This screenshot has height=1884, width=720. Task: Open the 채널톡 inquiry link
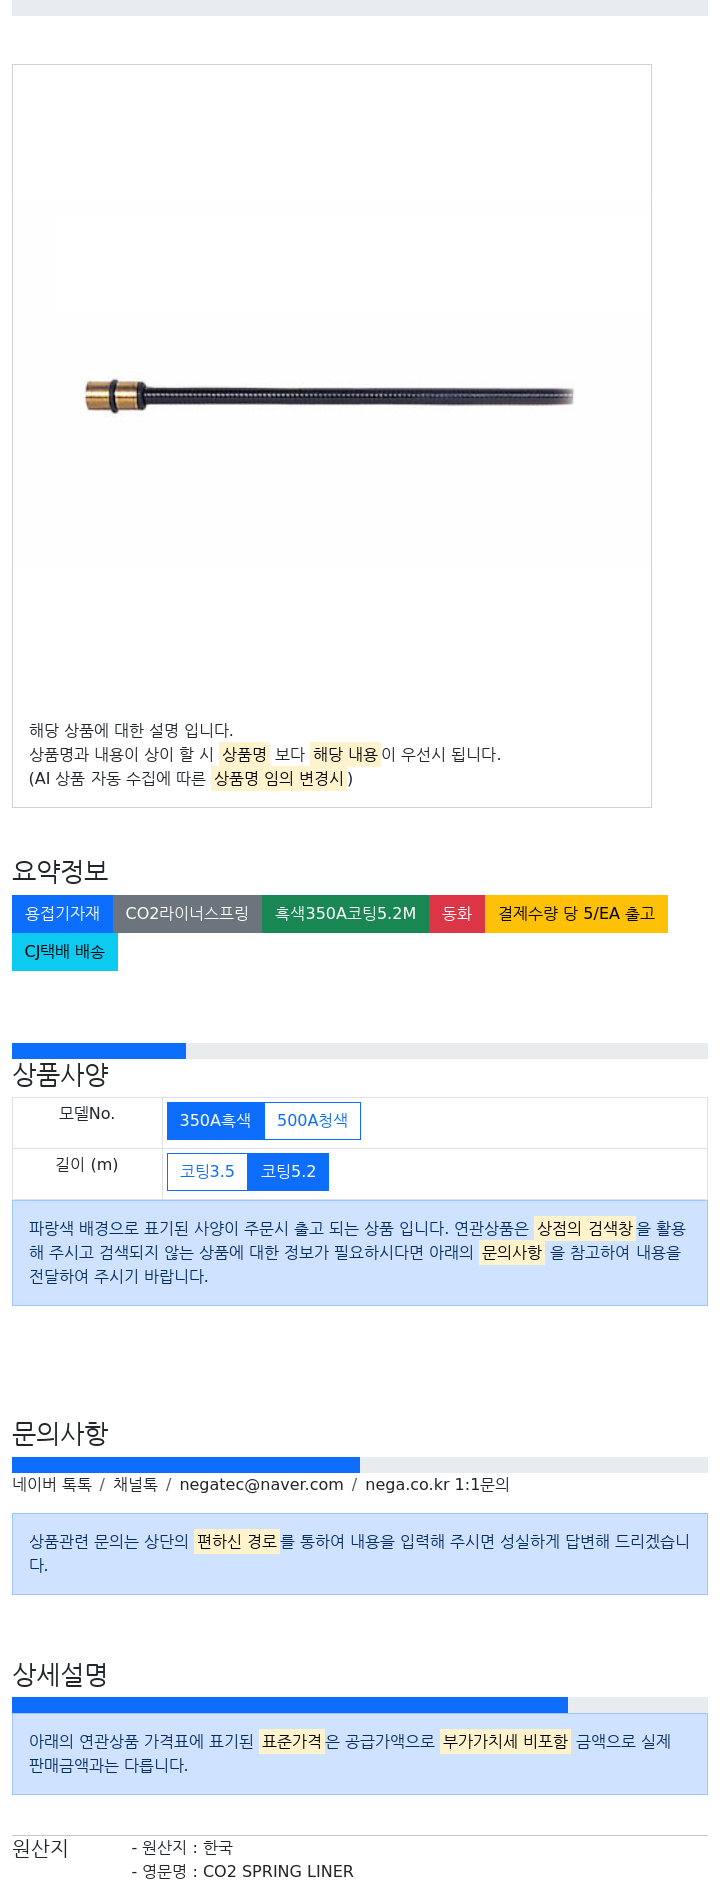coord(135,1485)
